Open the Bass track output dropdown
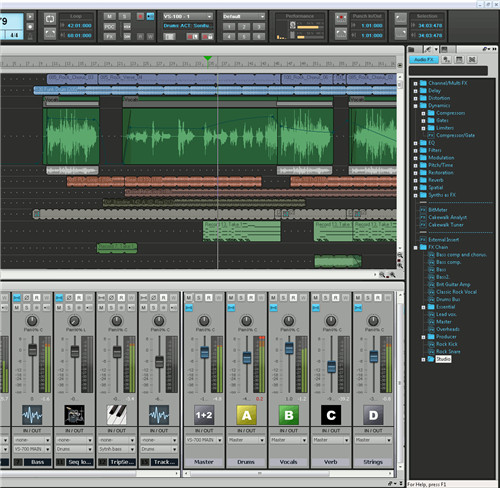500x488 pixels. tap(32, 449)
